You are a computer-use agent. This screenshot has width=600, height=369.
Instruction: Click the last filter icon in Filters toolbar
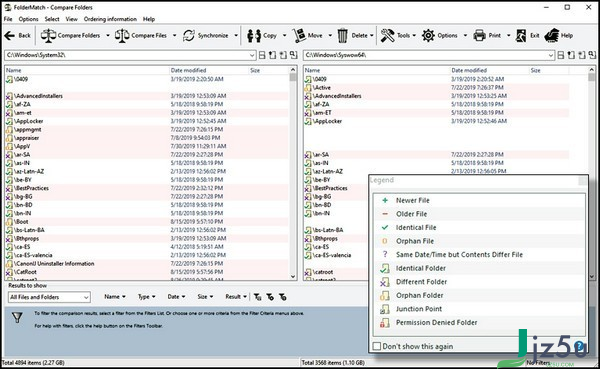click(282, 297)
